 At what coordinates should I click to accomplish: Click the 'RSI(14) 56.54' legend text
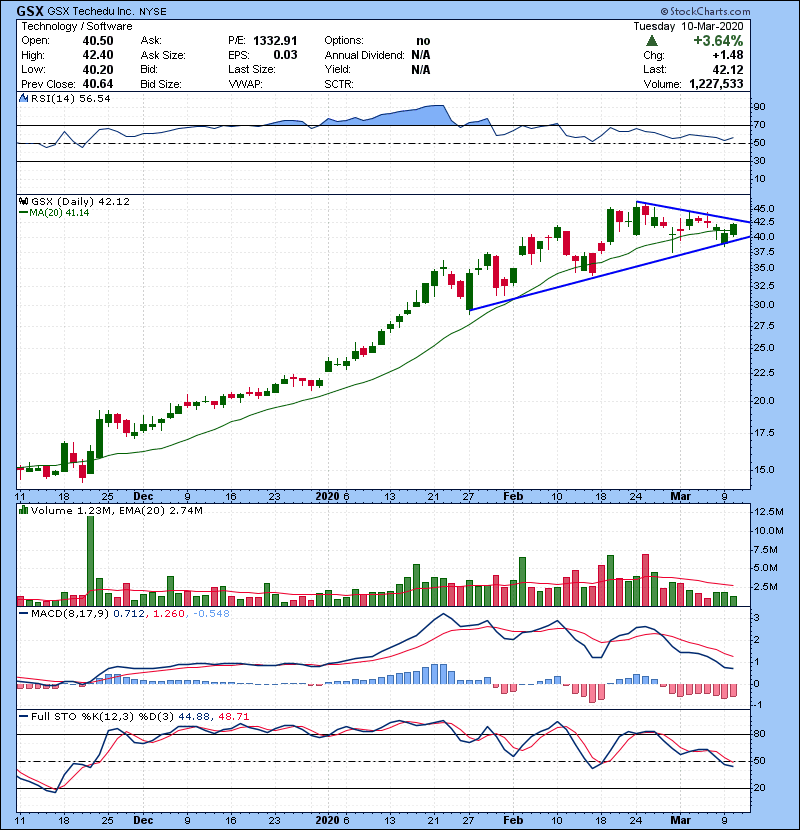coord(70,98)
